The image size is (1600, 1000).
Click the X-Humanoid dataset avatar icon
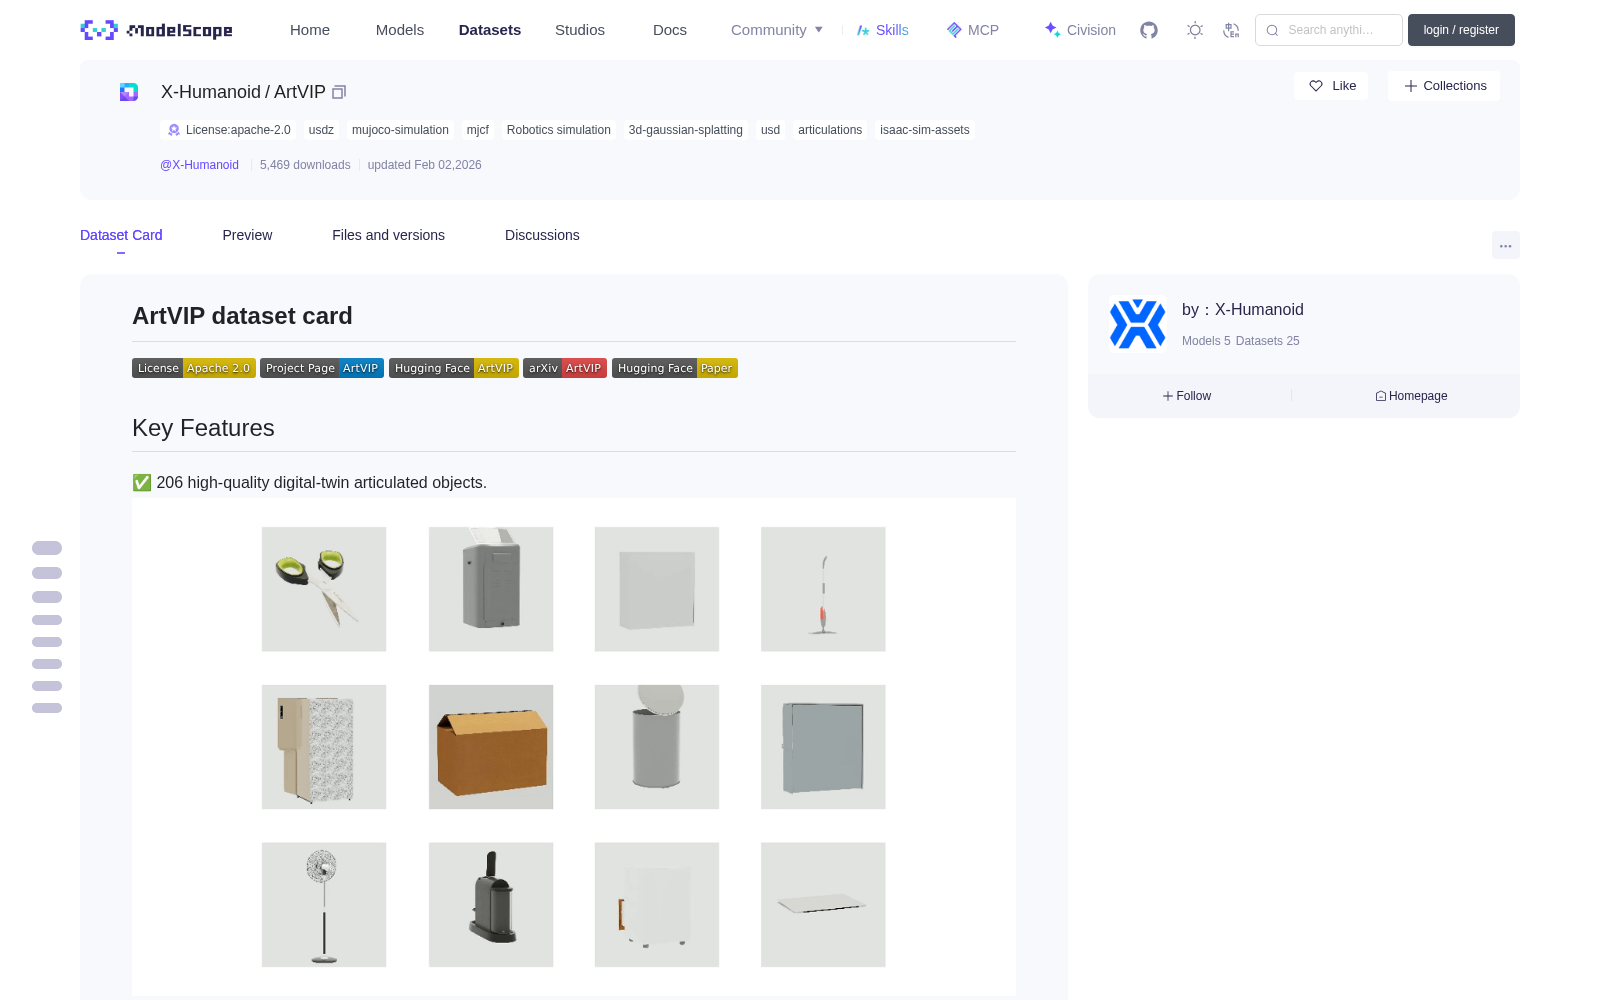pos(129,92)
